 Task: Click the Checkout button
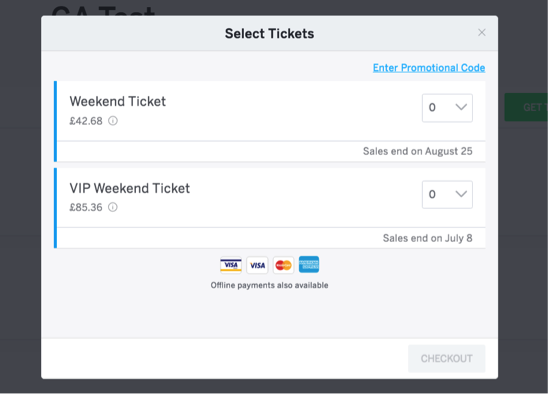pos(447,358)
